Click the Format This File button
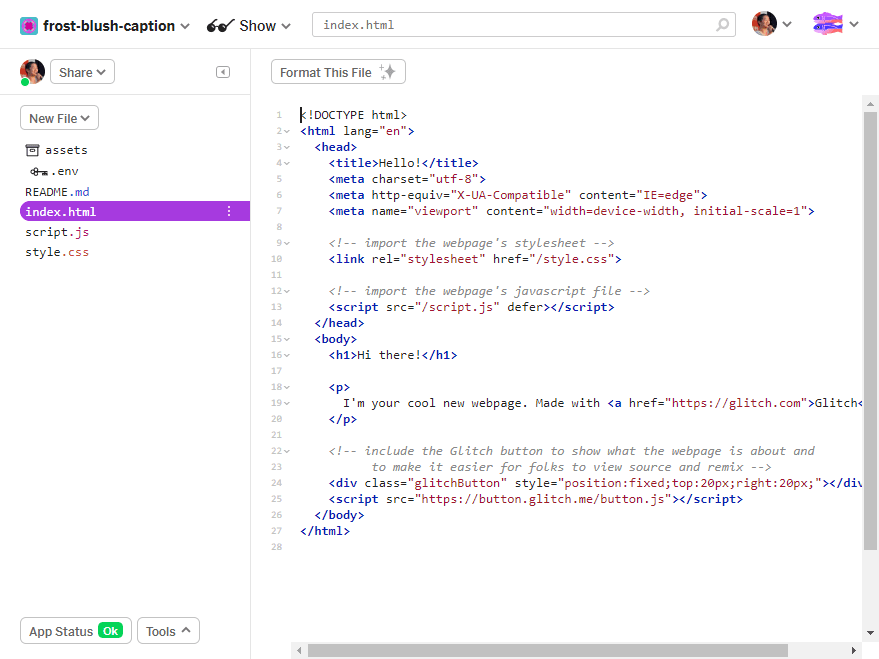The height and width of the screenshot is (659, 879). pyautogui.click(x=338, y=72)
